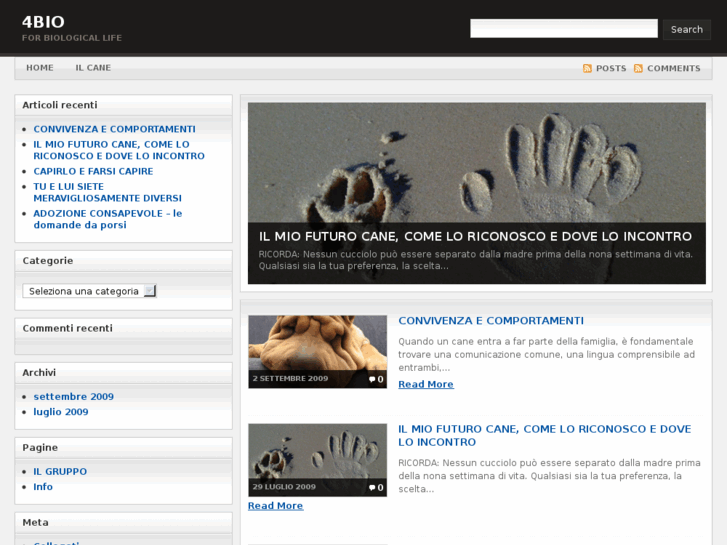The width and height of the screenshot is (727, 545).
Task: Open CAPIRLO E FARSI CAPIRE recent article
Action: click(x=93, y=171)
